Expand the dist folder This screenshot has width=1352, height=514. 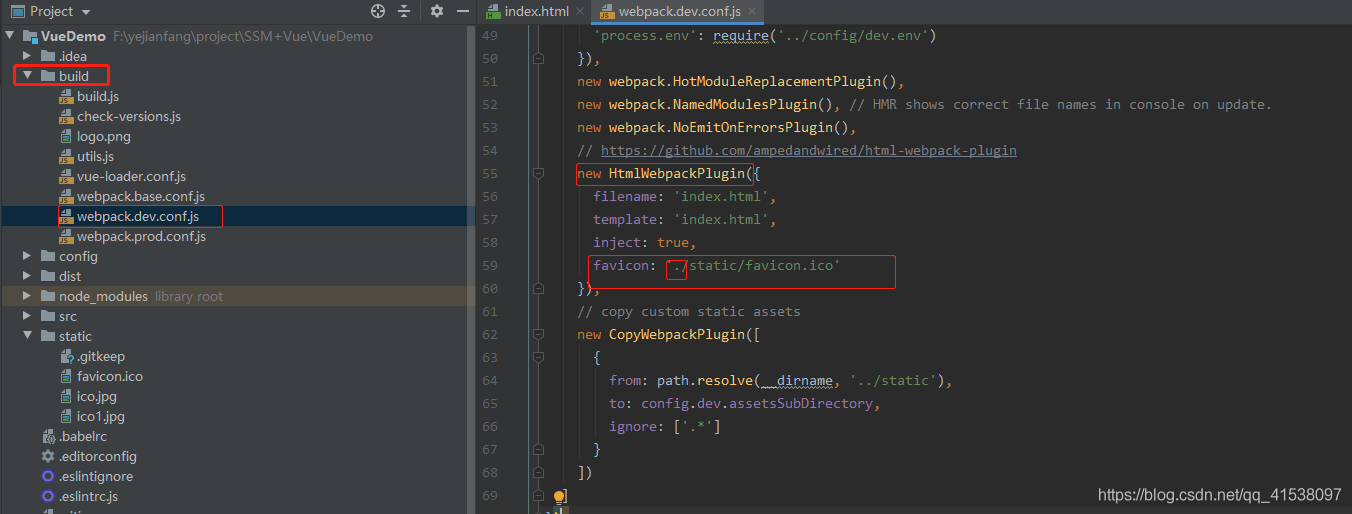pyautogui.click(x=29, y=276)
